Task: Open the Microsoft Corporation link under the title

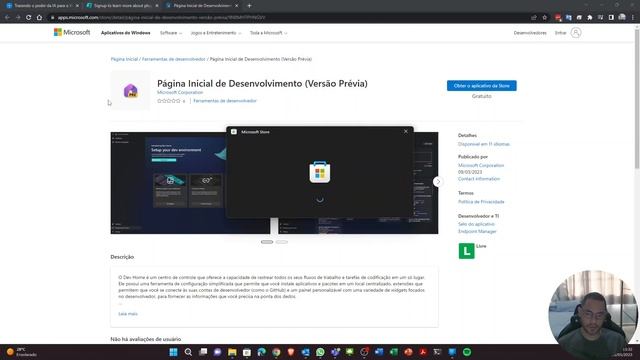Action: pos(180,92)
